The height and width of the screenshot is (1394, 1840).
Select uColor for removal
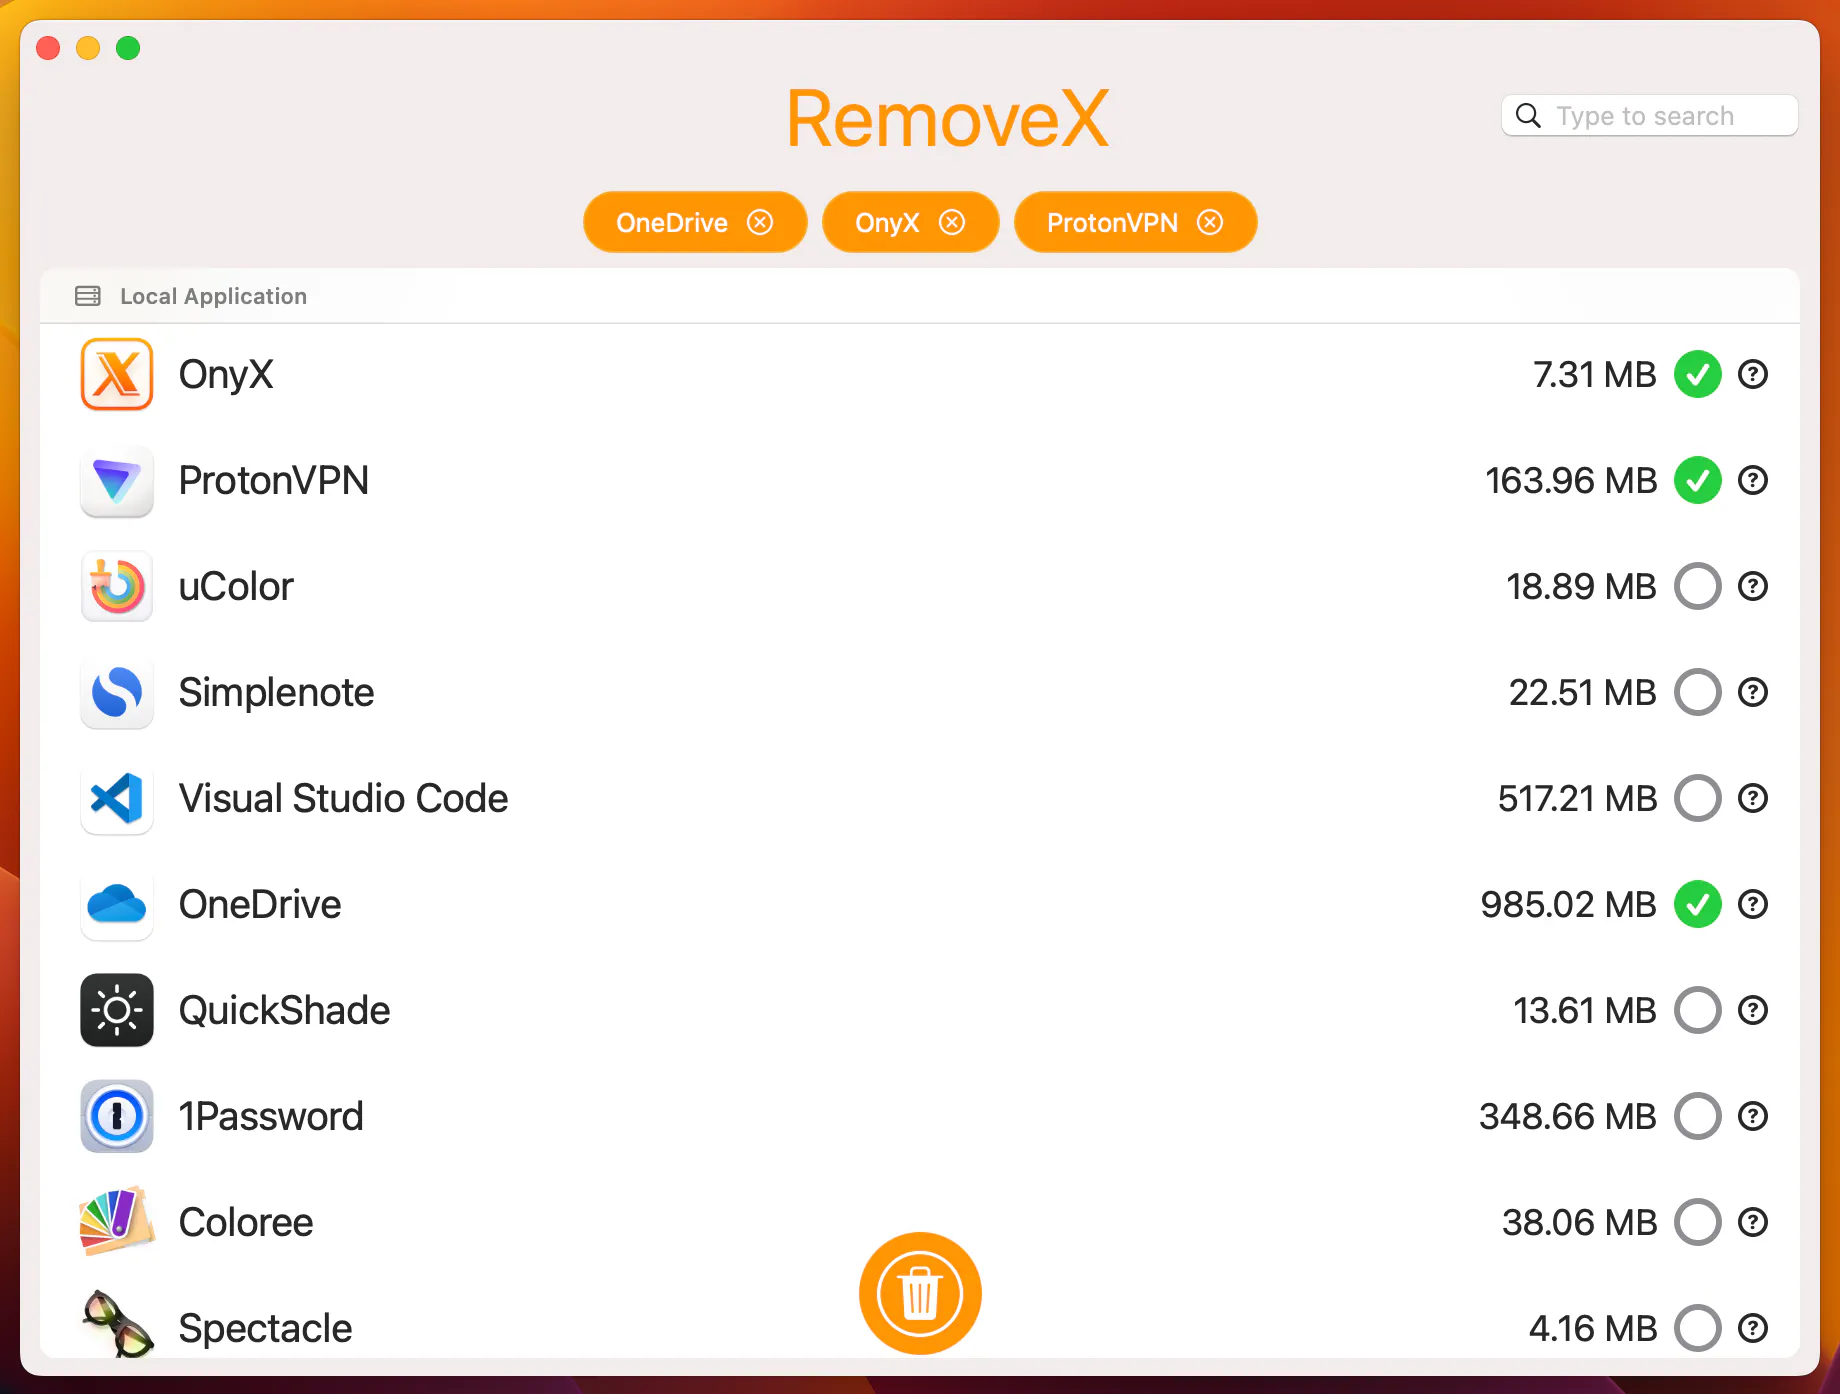click(1698, 586)
